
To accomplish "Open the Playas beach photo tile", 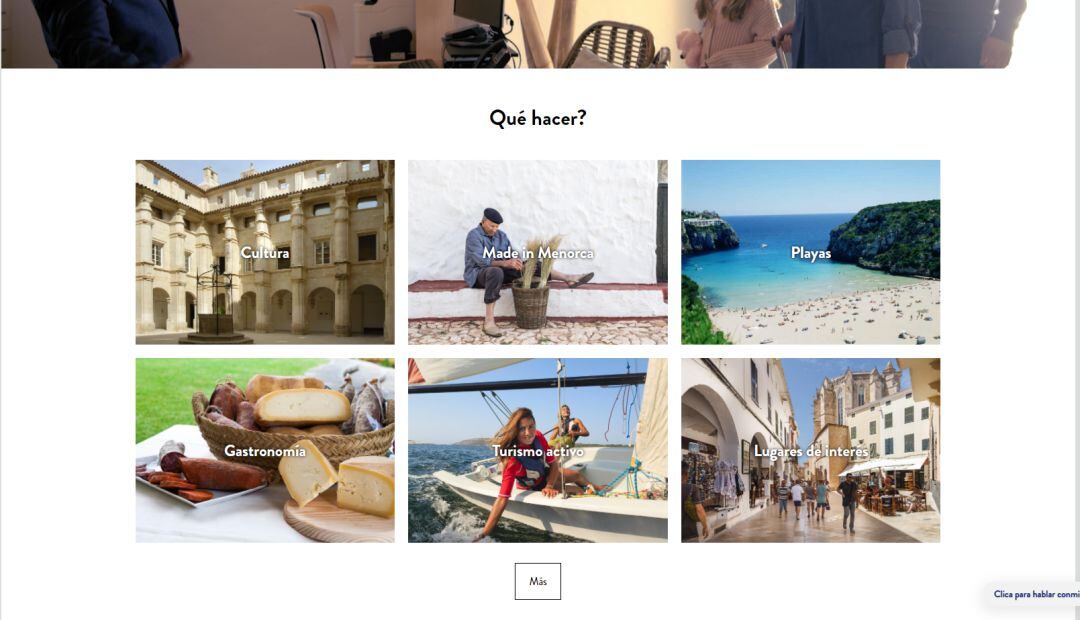I will click(811, 252).
